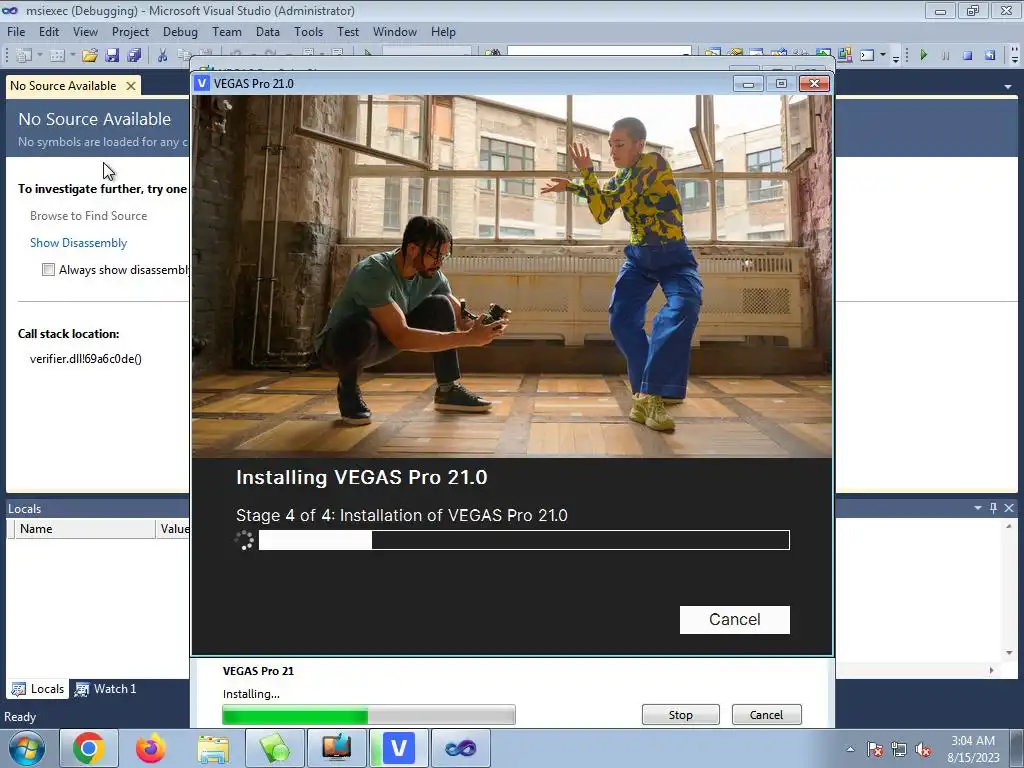Click Cancel in lower VEGAS Pro 21 window
1024x768 pixels.
click(x=766, y=714)
